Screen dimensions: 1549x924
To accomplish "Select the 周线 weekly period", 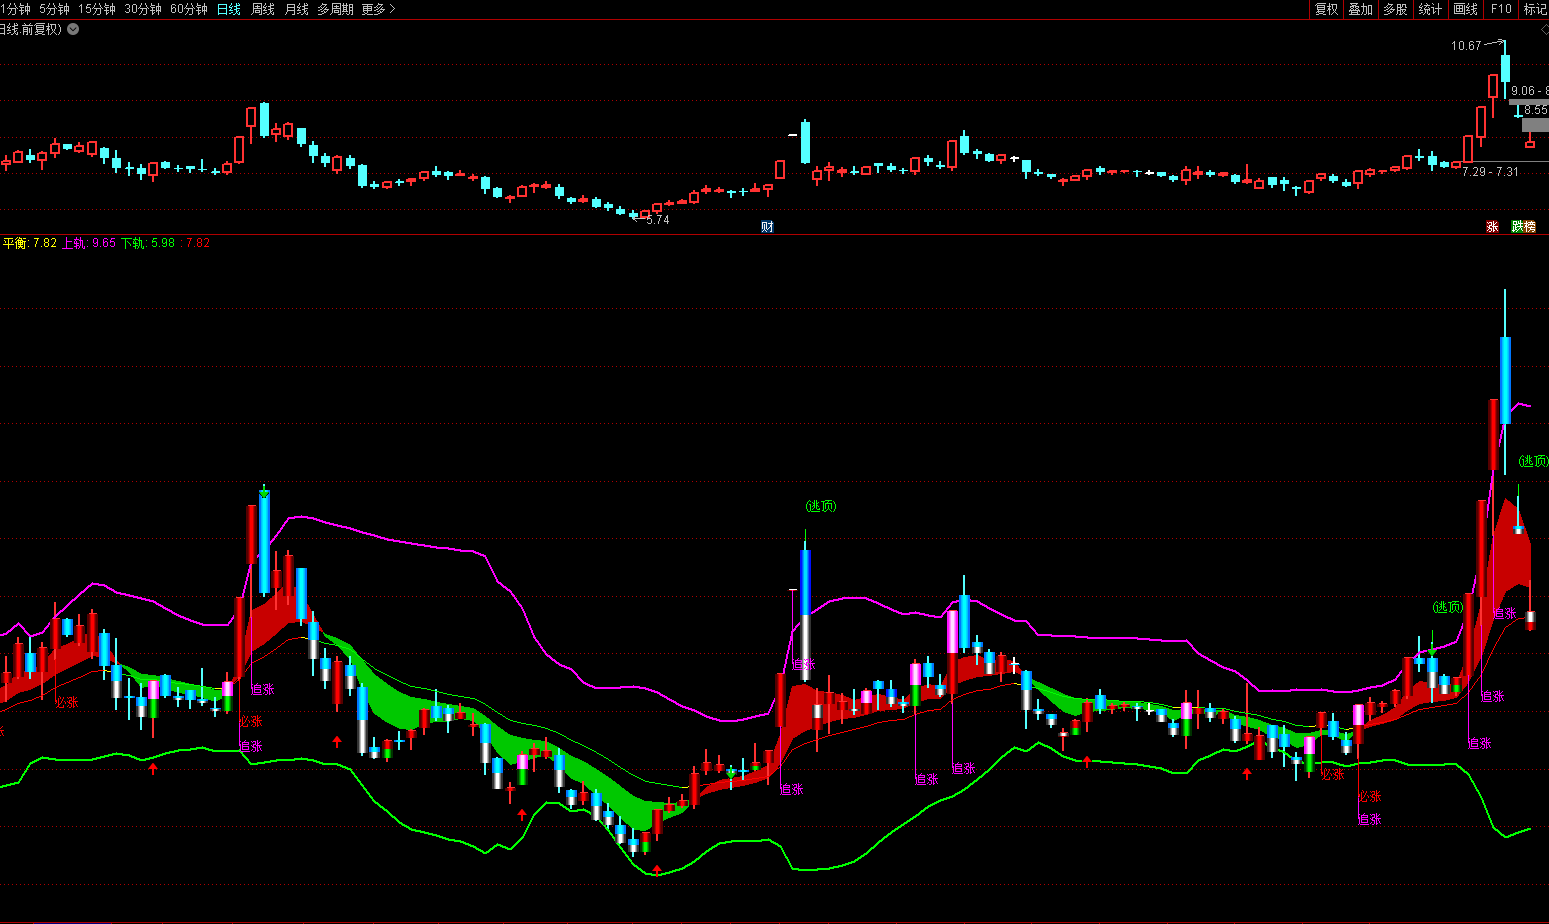I will [x=263, y=9].
